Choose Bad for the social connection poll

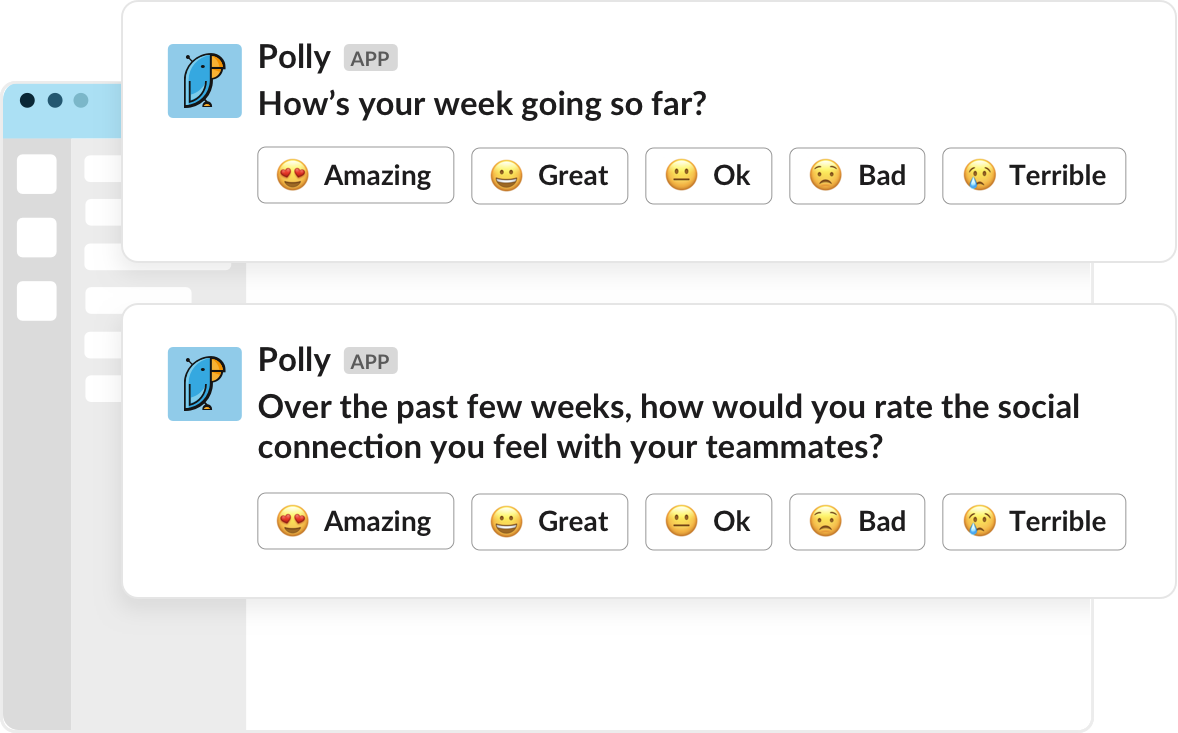coord(857,521)
